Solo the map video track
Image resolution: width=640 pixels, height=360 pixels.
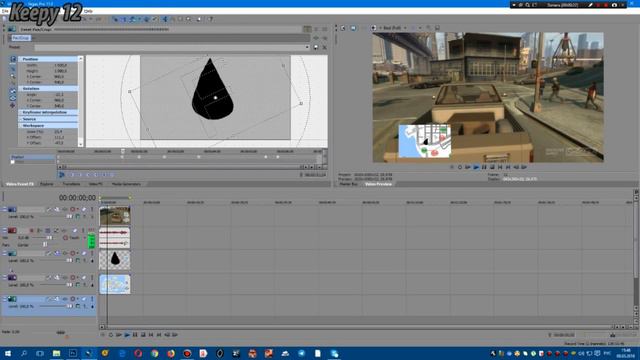click(92, 278)
